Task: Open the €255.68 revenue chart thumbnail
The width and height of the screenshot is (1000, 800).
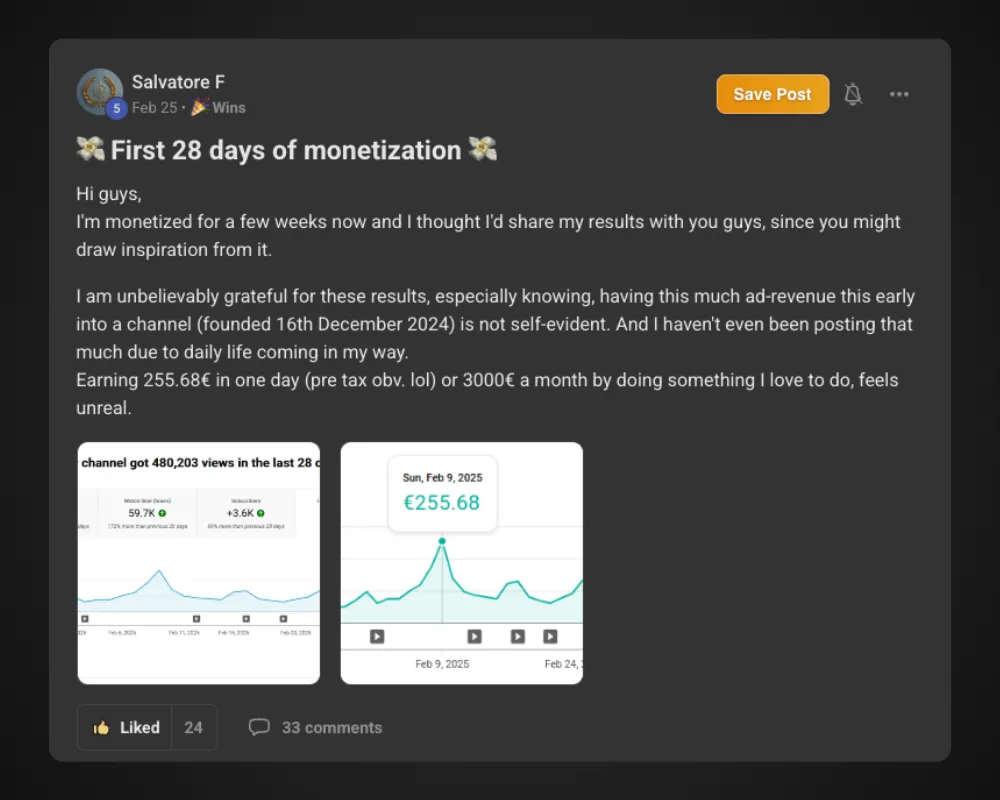Action: [461, 563]
